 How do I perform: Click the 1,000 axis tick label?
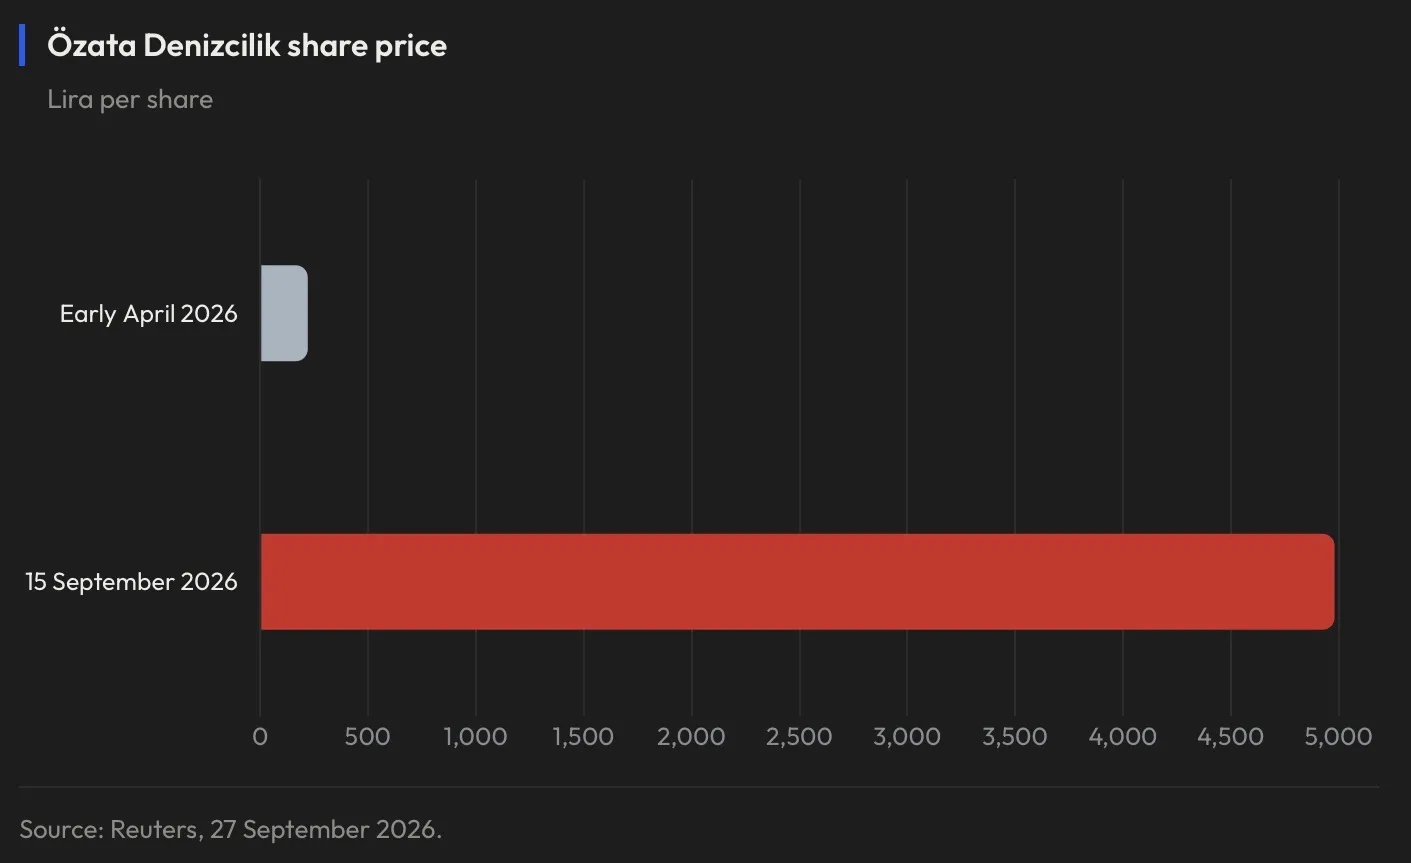[x=476, y=737]
